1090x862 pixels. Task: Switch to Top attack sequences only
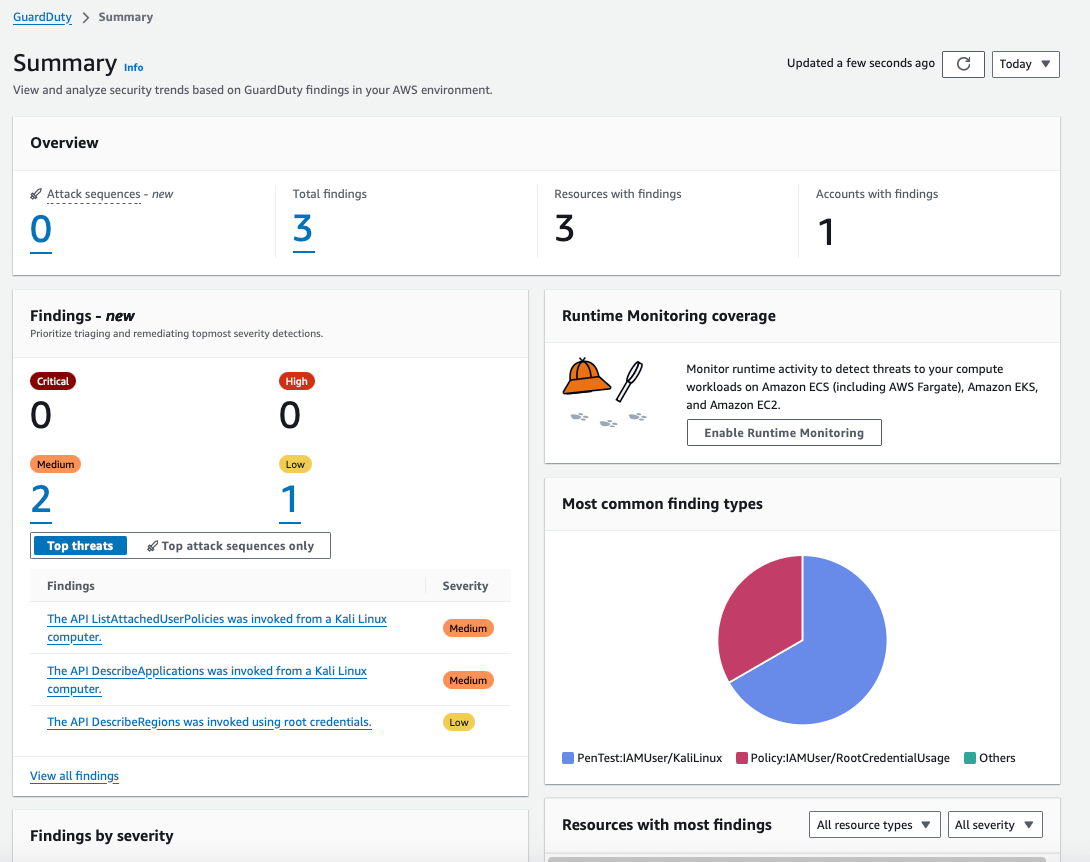pos(230,546)
